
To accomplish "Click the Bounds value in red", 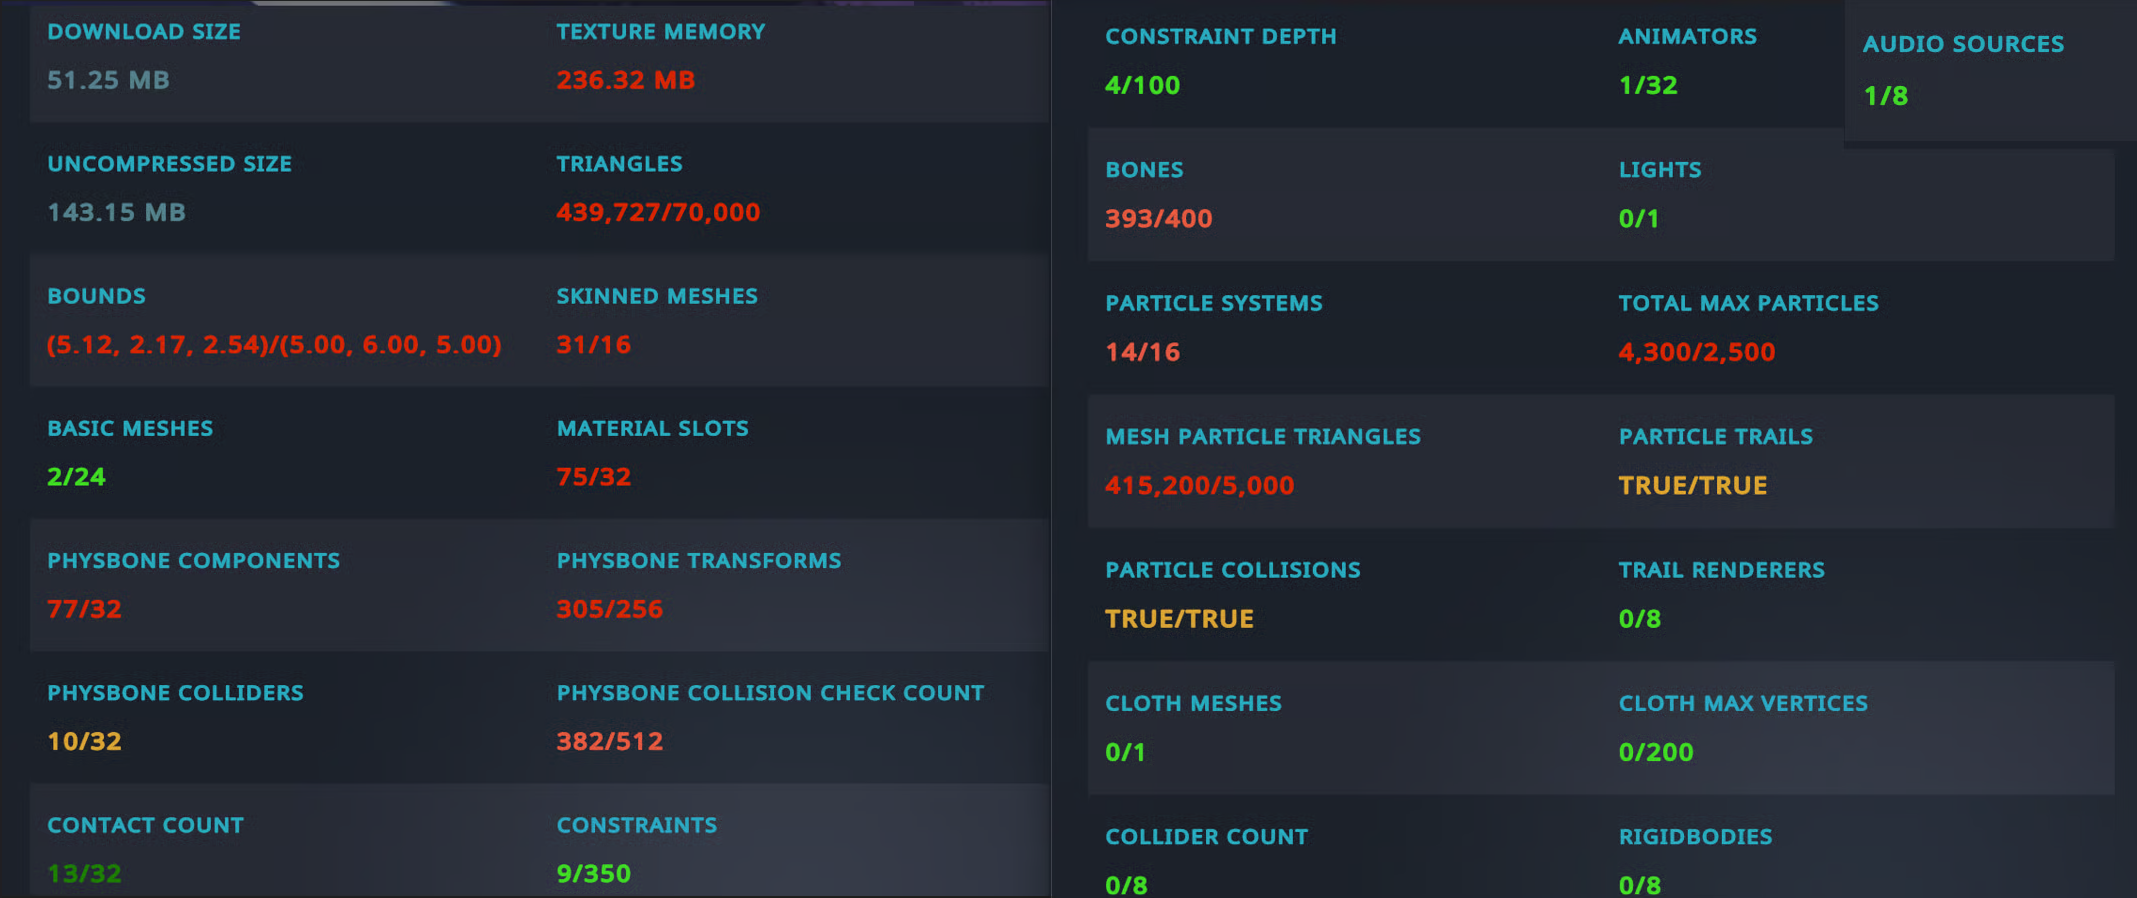I will point(274,345).
